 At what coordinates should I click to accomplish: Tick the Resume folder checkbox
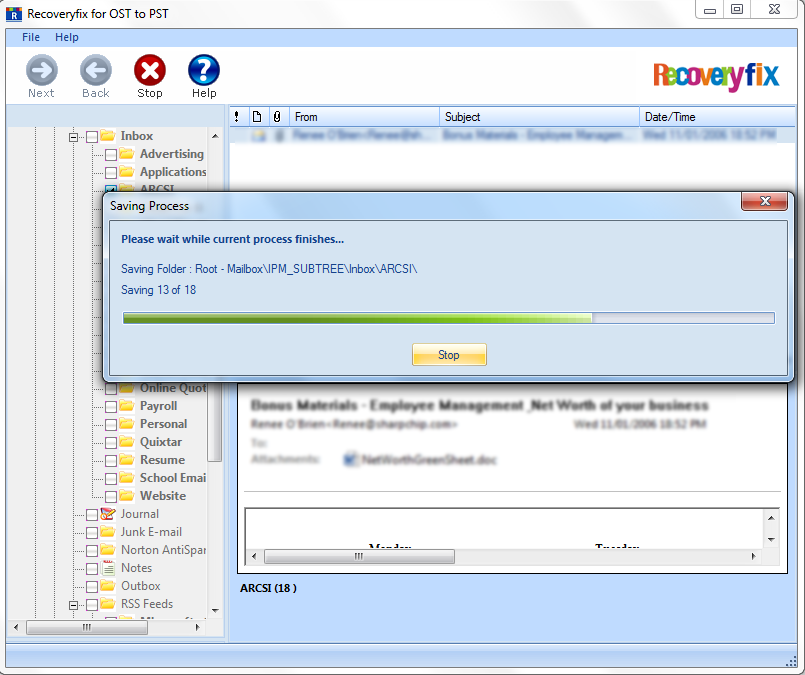(x=111, y=461)
